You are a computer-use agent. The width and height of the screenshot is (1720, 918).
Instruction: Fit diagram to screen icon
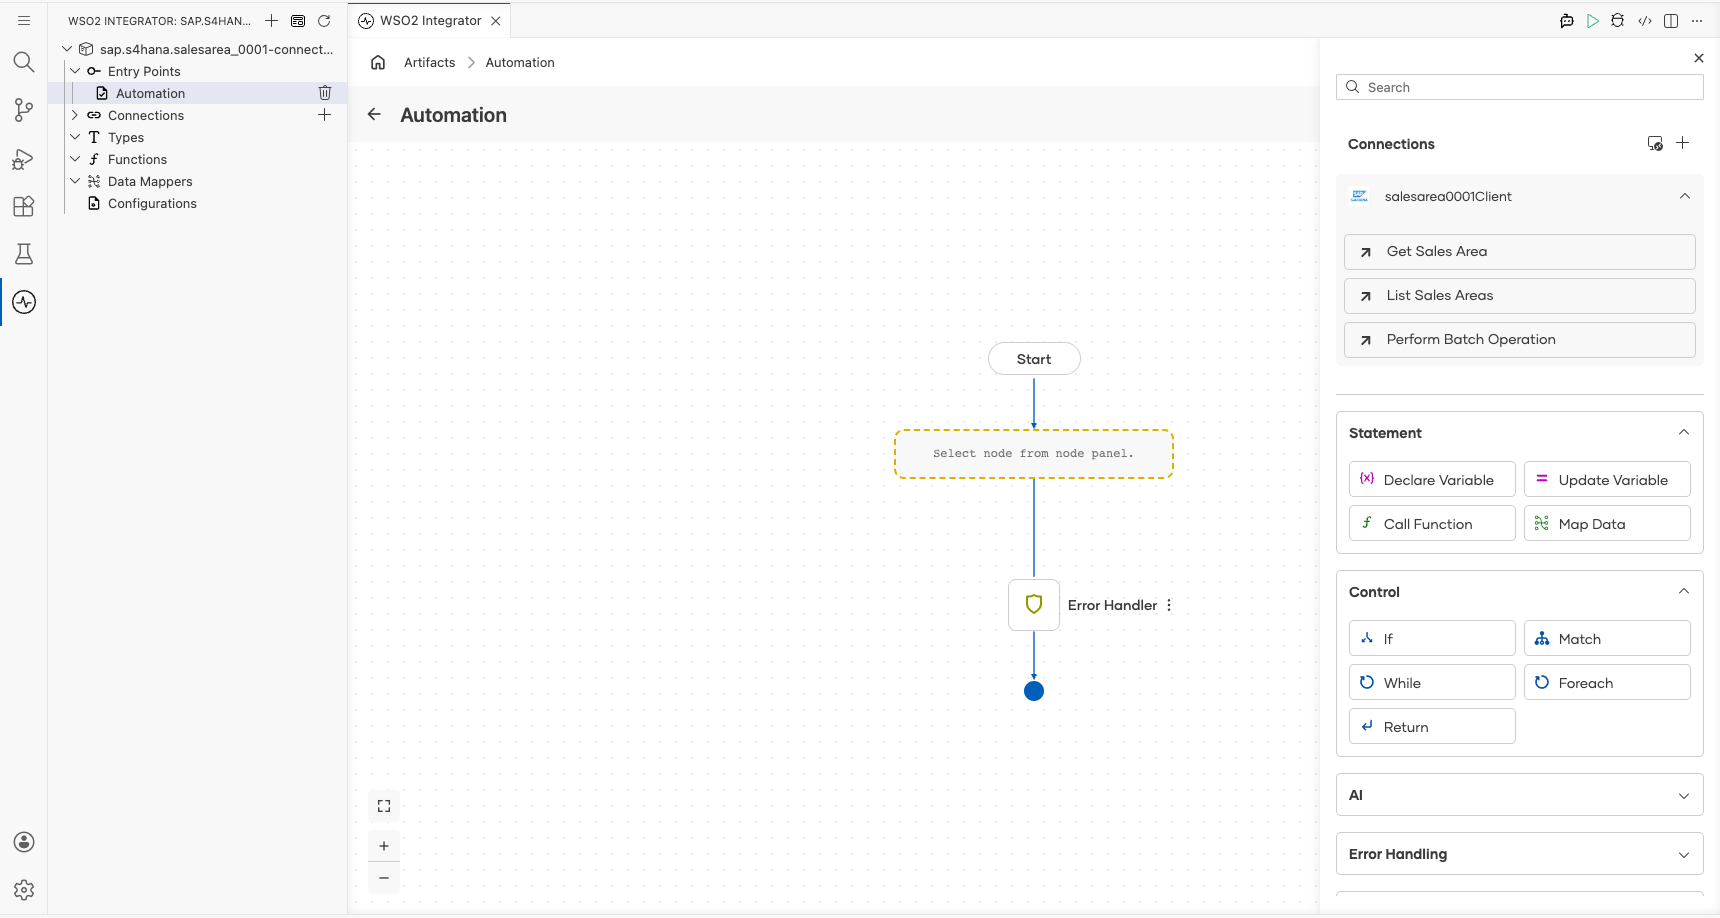tap(384, 806)
